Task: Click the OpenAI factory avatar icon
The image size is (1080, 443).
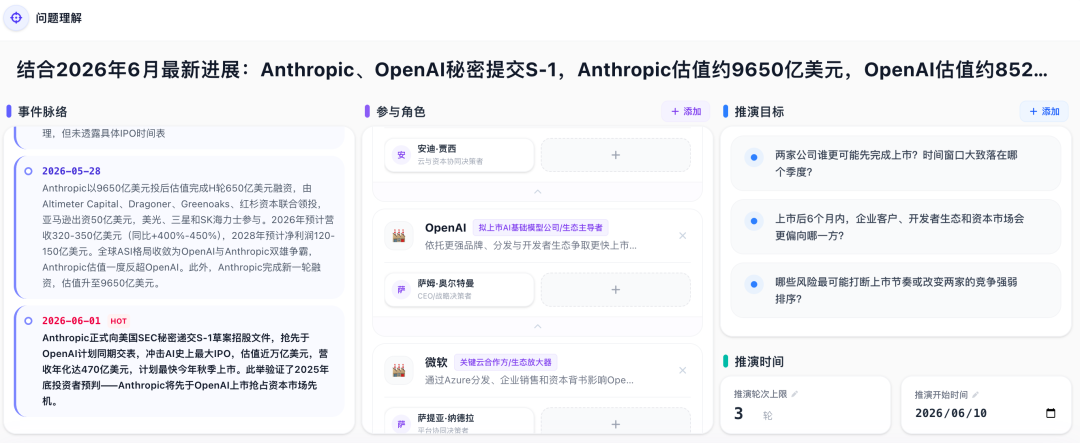Action: [x=399, y=236]
